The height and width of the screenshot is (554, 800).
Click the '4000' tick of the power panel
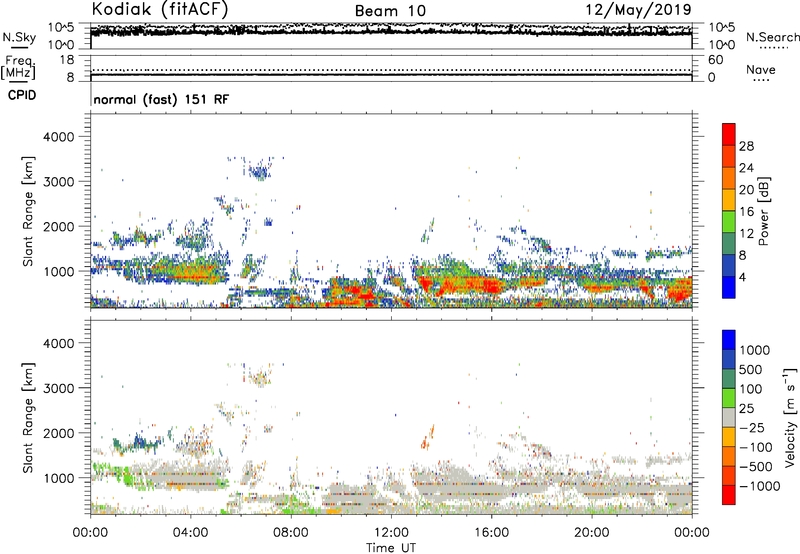tap(59, 137)
